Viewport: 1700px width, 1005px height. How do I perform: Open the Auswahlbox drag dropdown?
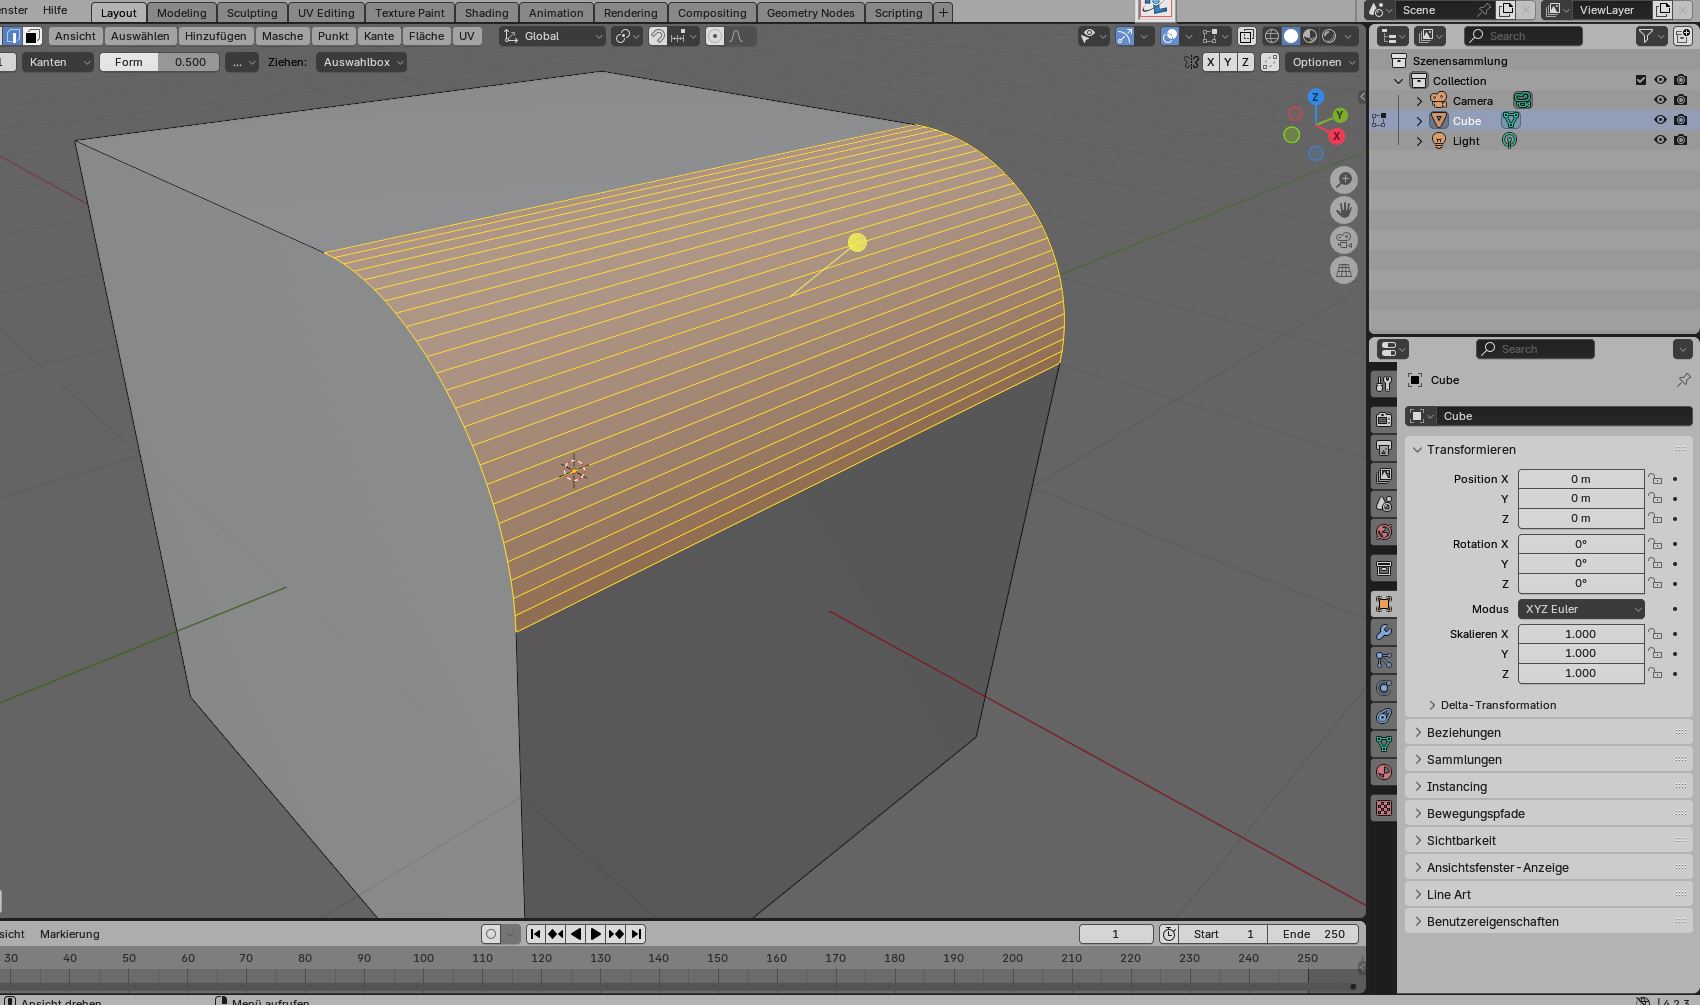(x=362, y=62)
